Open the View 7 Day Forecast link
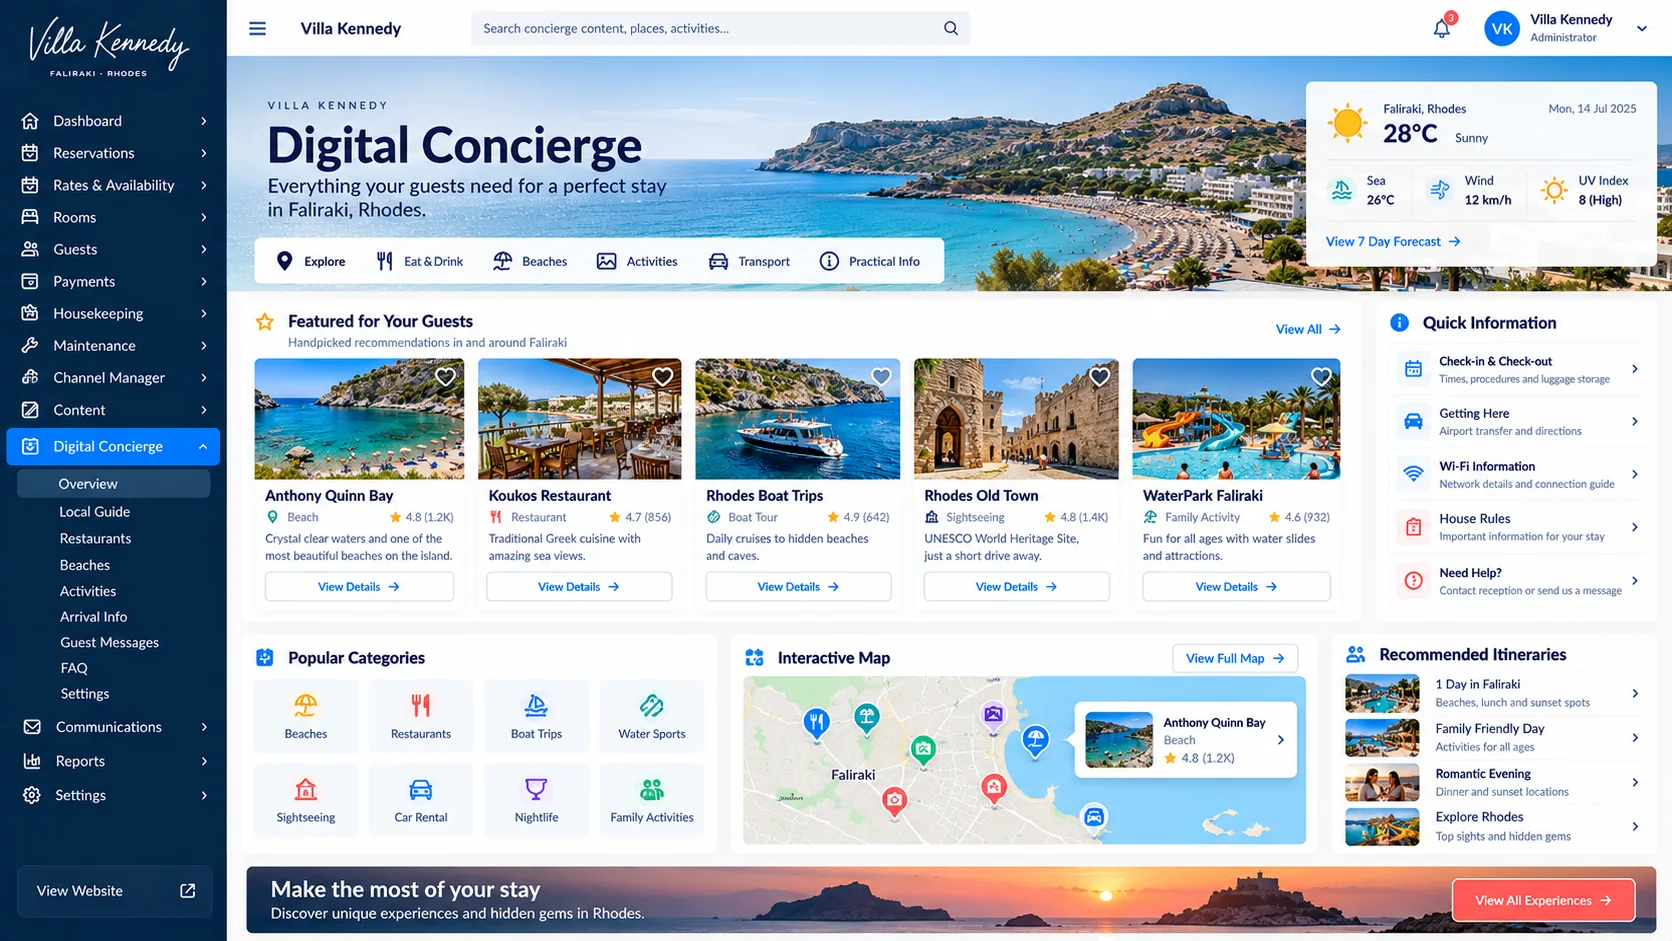1672x941 pixels. click(1393, 241)
